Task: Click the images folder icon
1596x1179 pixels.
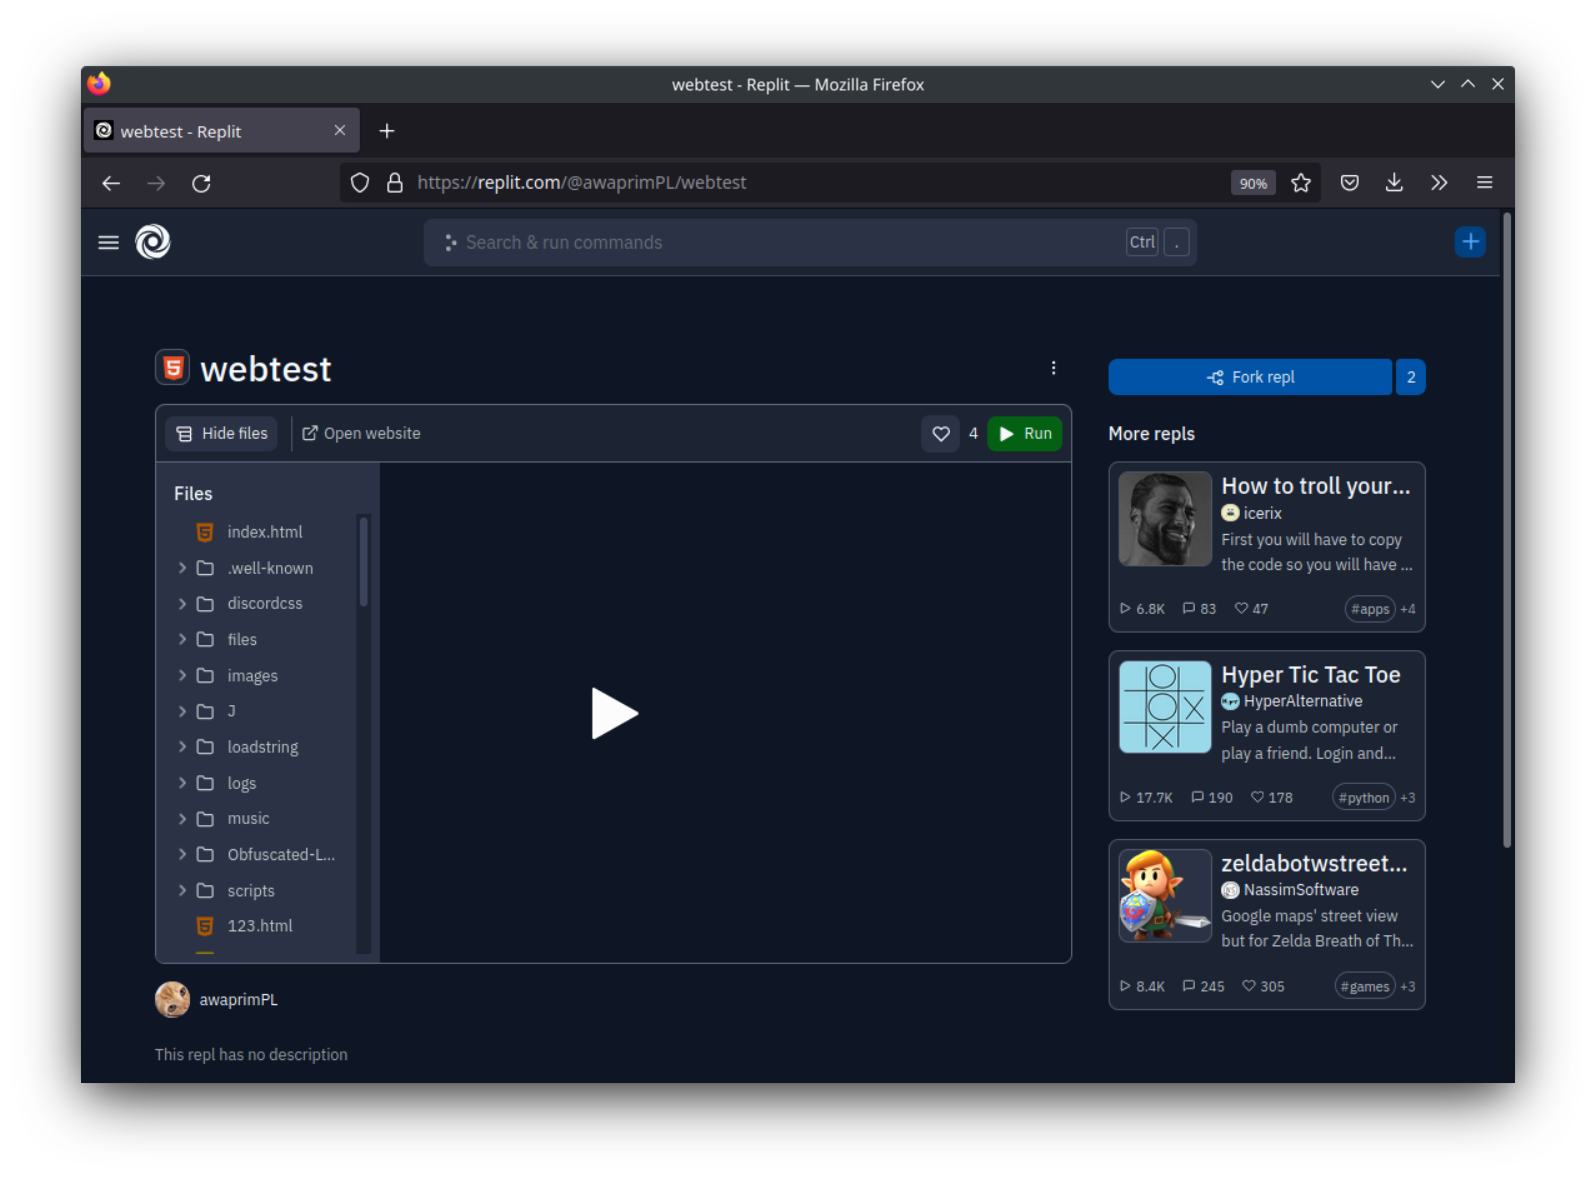Action: point(205,676)
